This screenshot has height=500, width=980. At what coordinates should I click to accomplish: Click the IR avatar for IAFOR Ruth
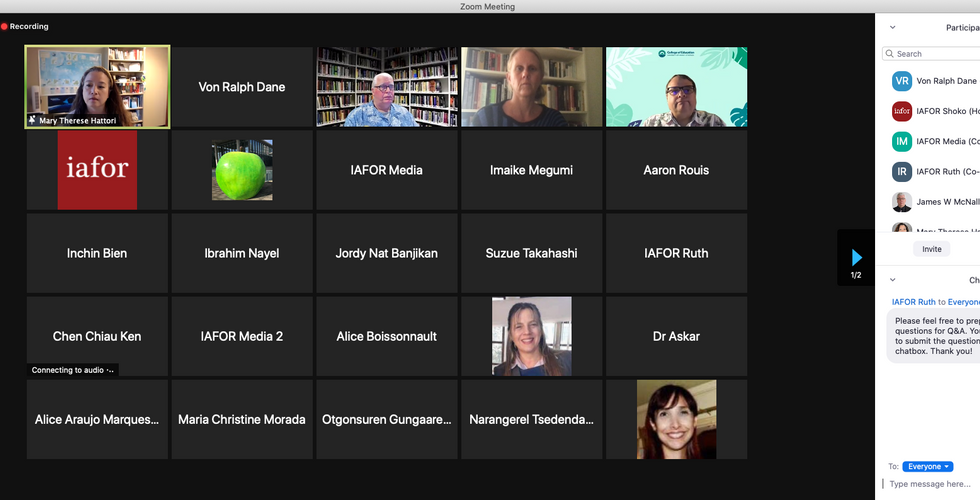pyautogui.click(x=902, y=171)
